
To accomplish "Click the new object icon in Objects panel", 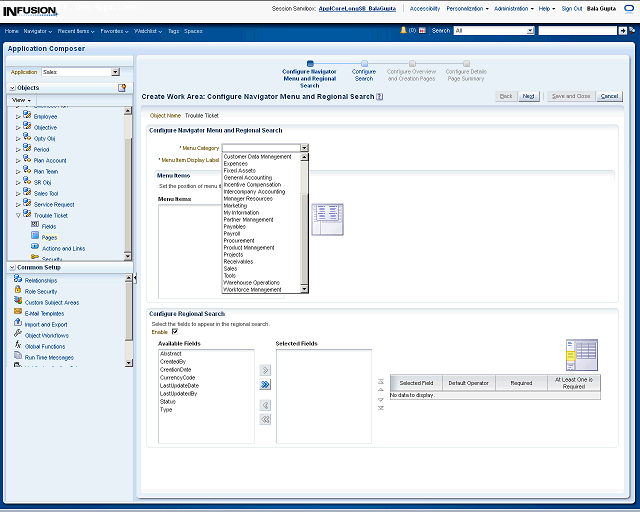I will pyautogui.click(x=122, y=88).
